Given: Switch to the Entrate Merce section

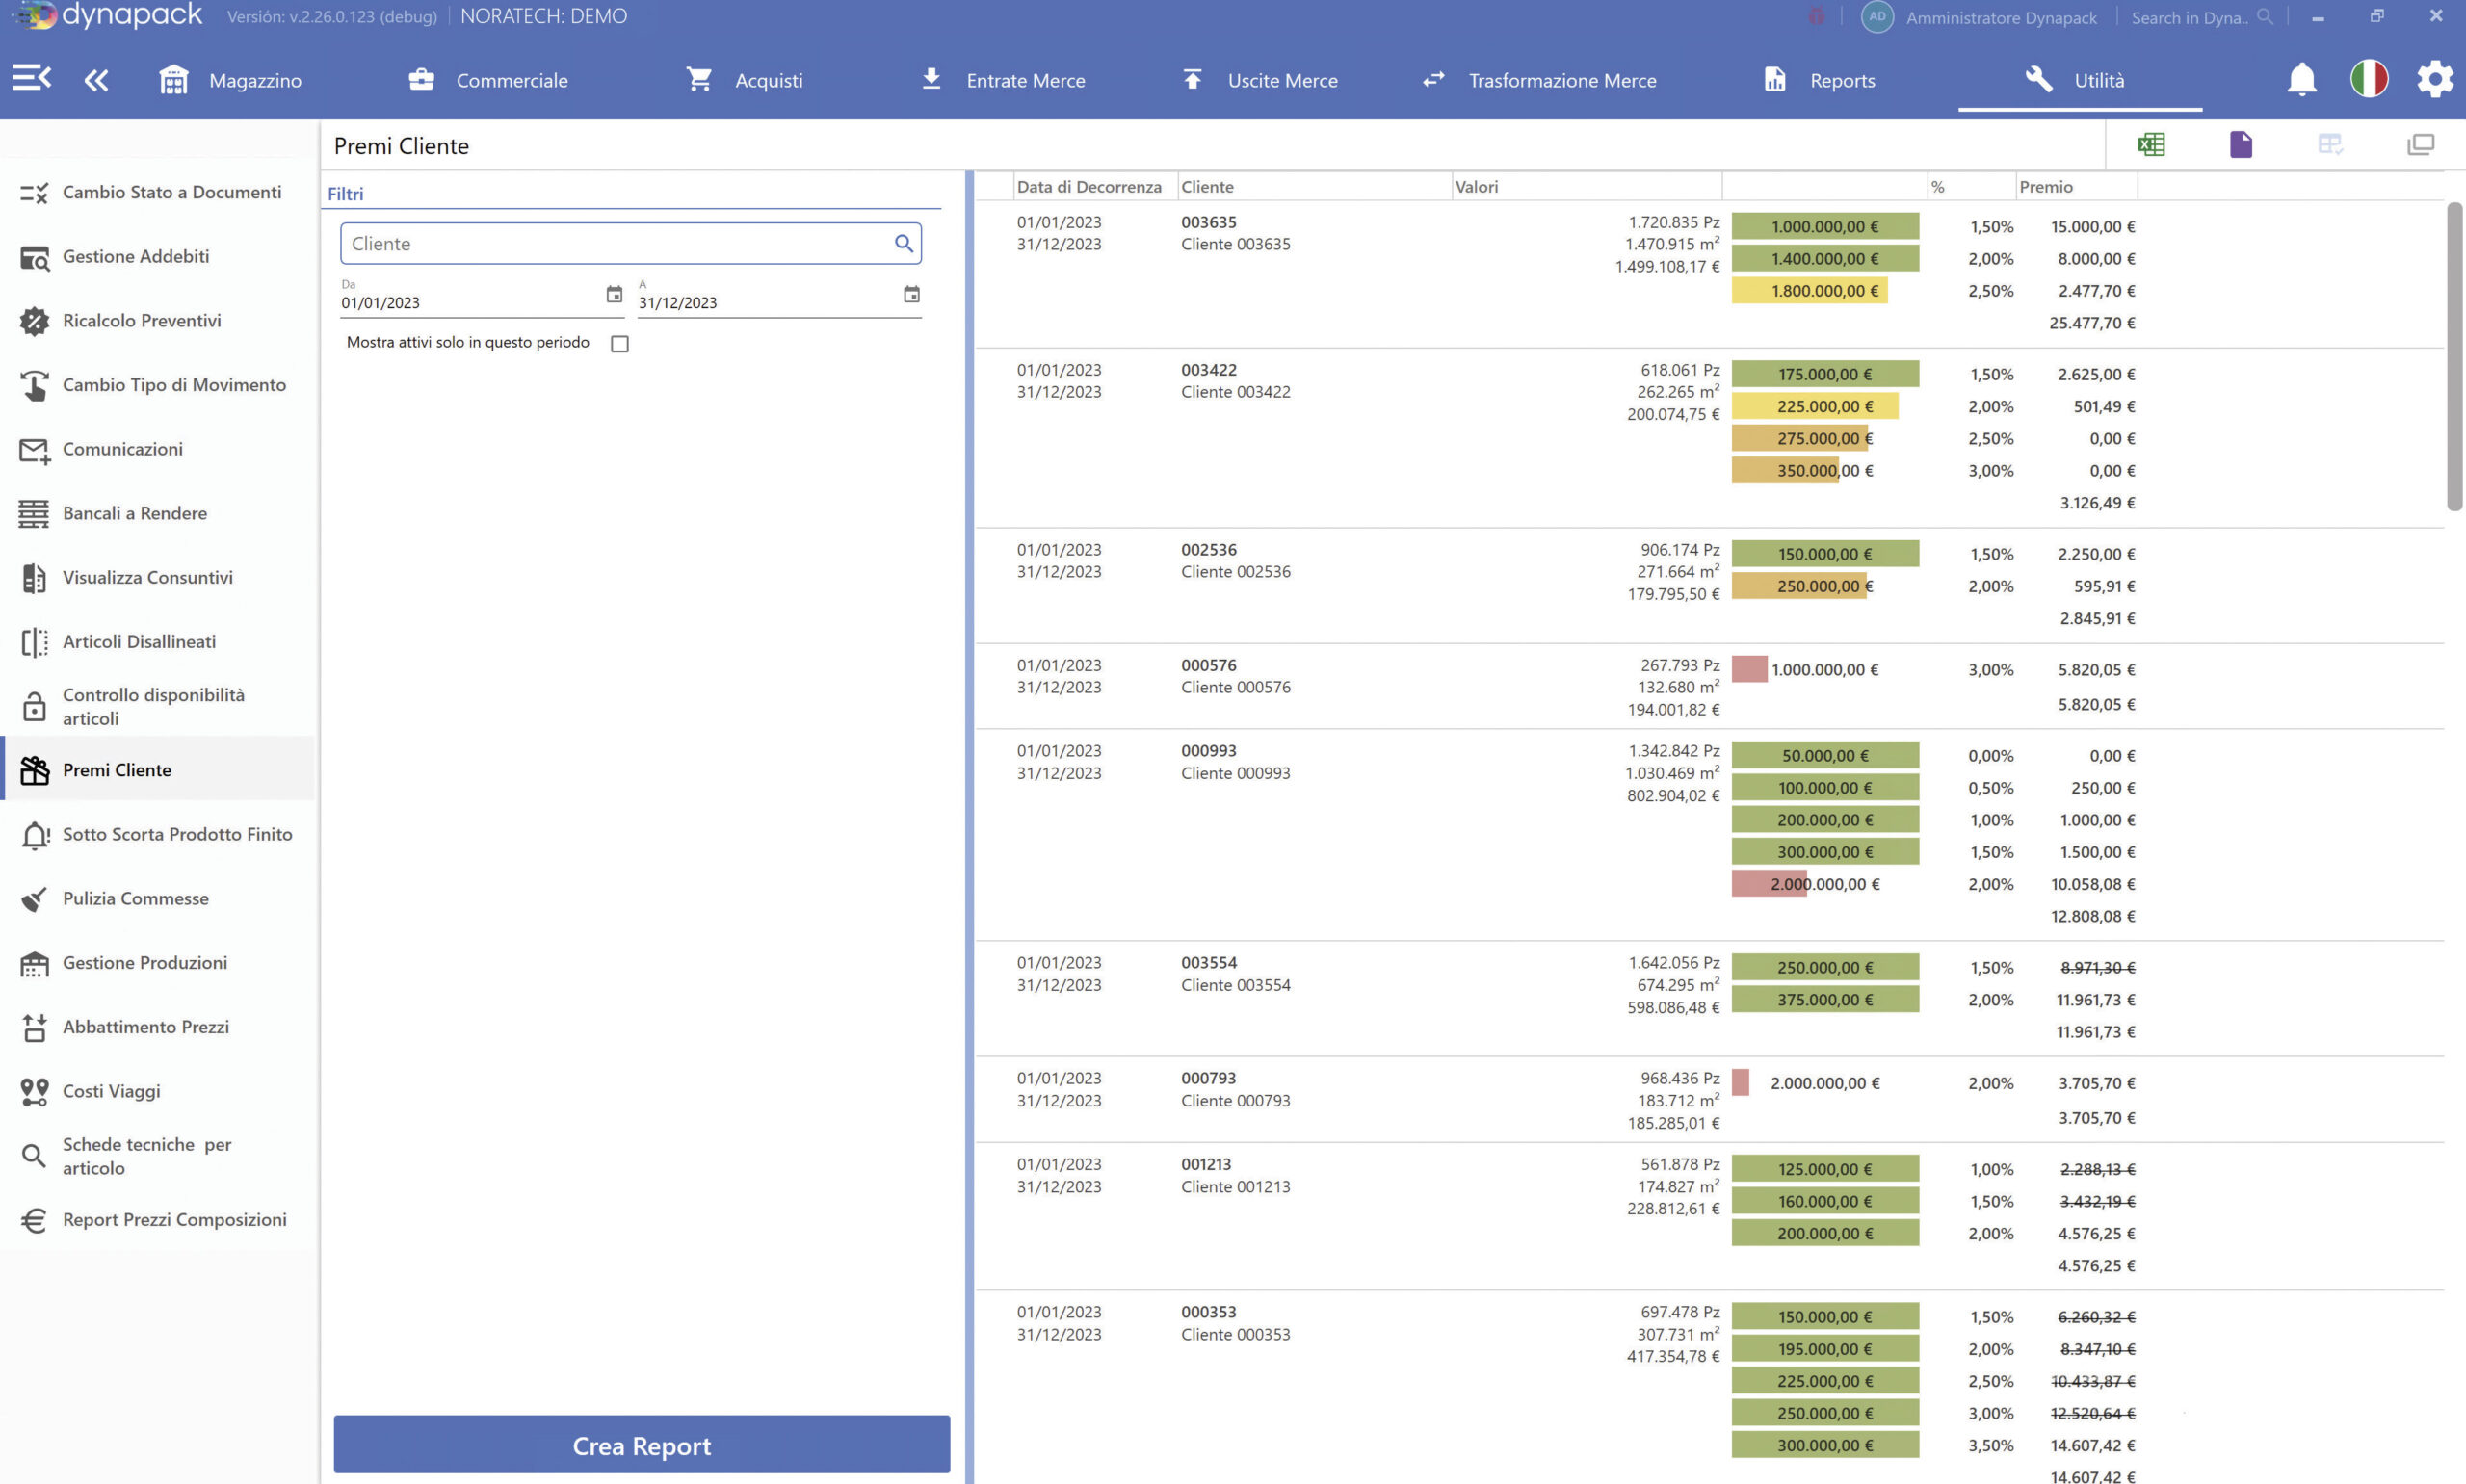Looking at the screenshot, I should click(x=1002, y=80).
